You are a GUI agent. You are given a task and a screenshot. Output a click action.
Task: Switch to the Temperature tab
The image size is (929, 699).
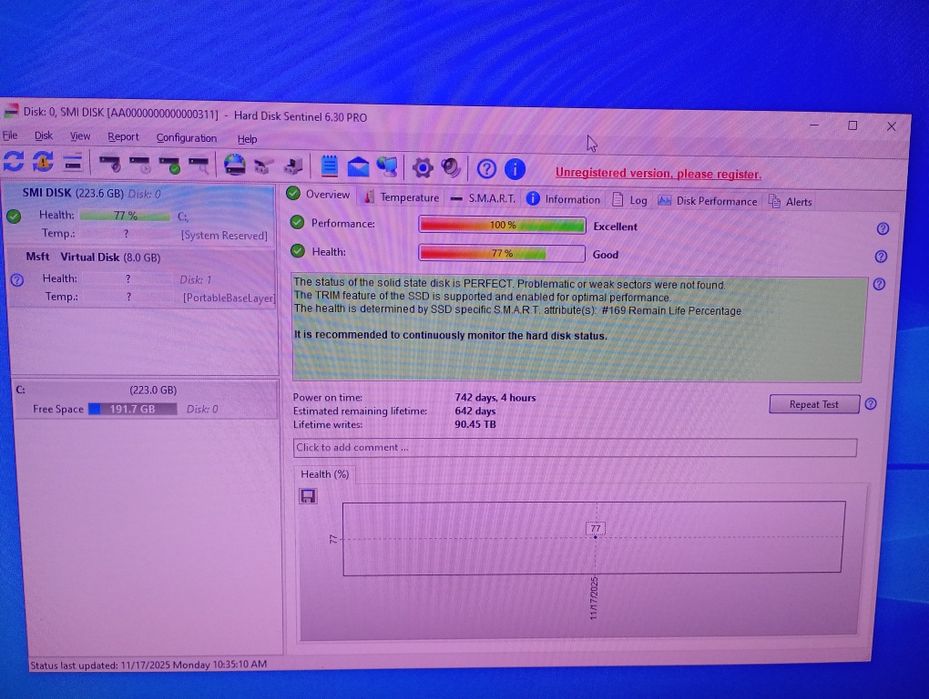[x=401, y=197]
